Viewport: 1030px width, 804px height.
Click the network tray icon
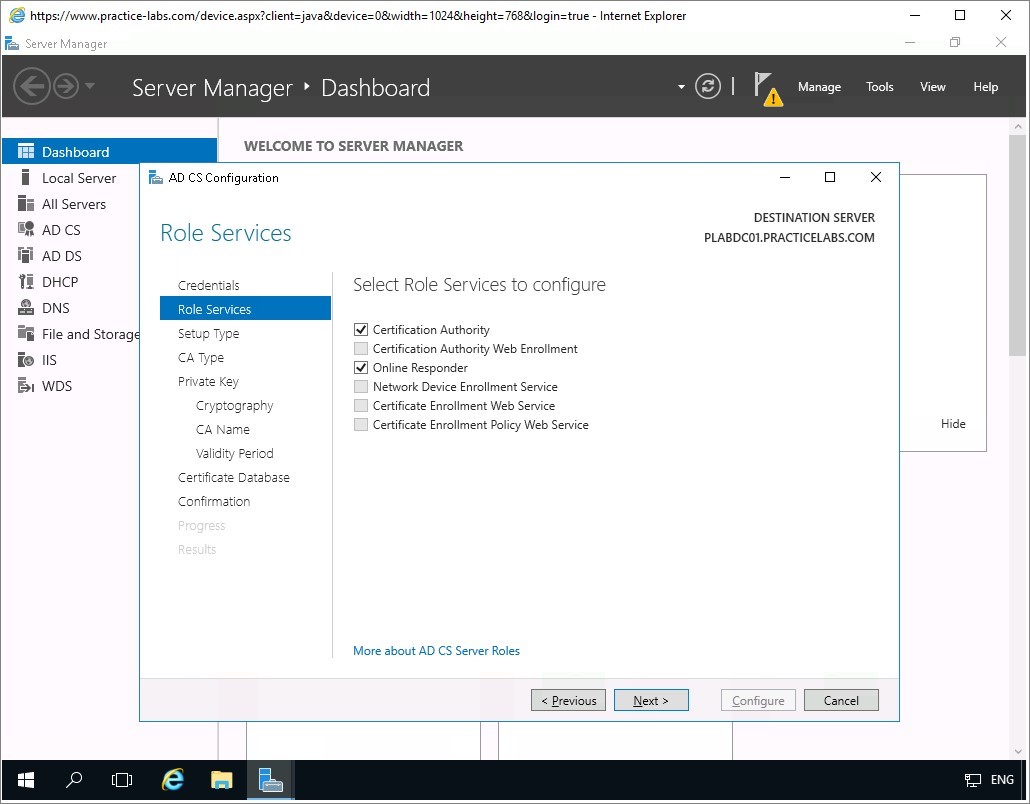[972, 780]
